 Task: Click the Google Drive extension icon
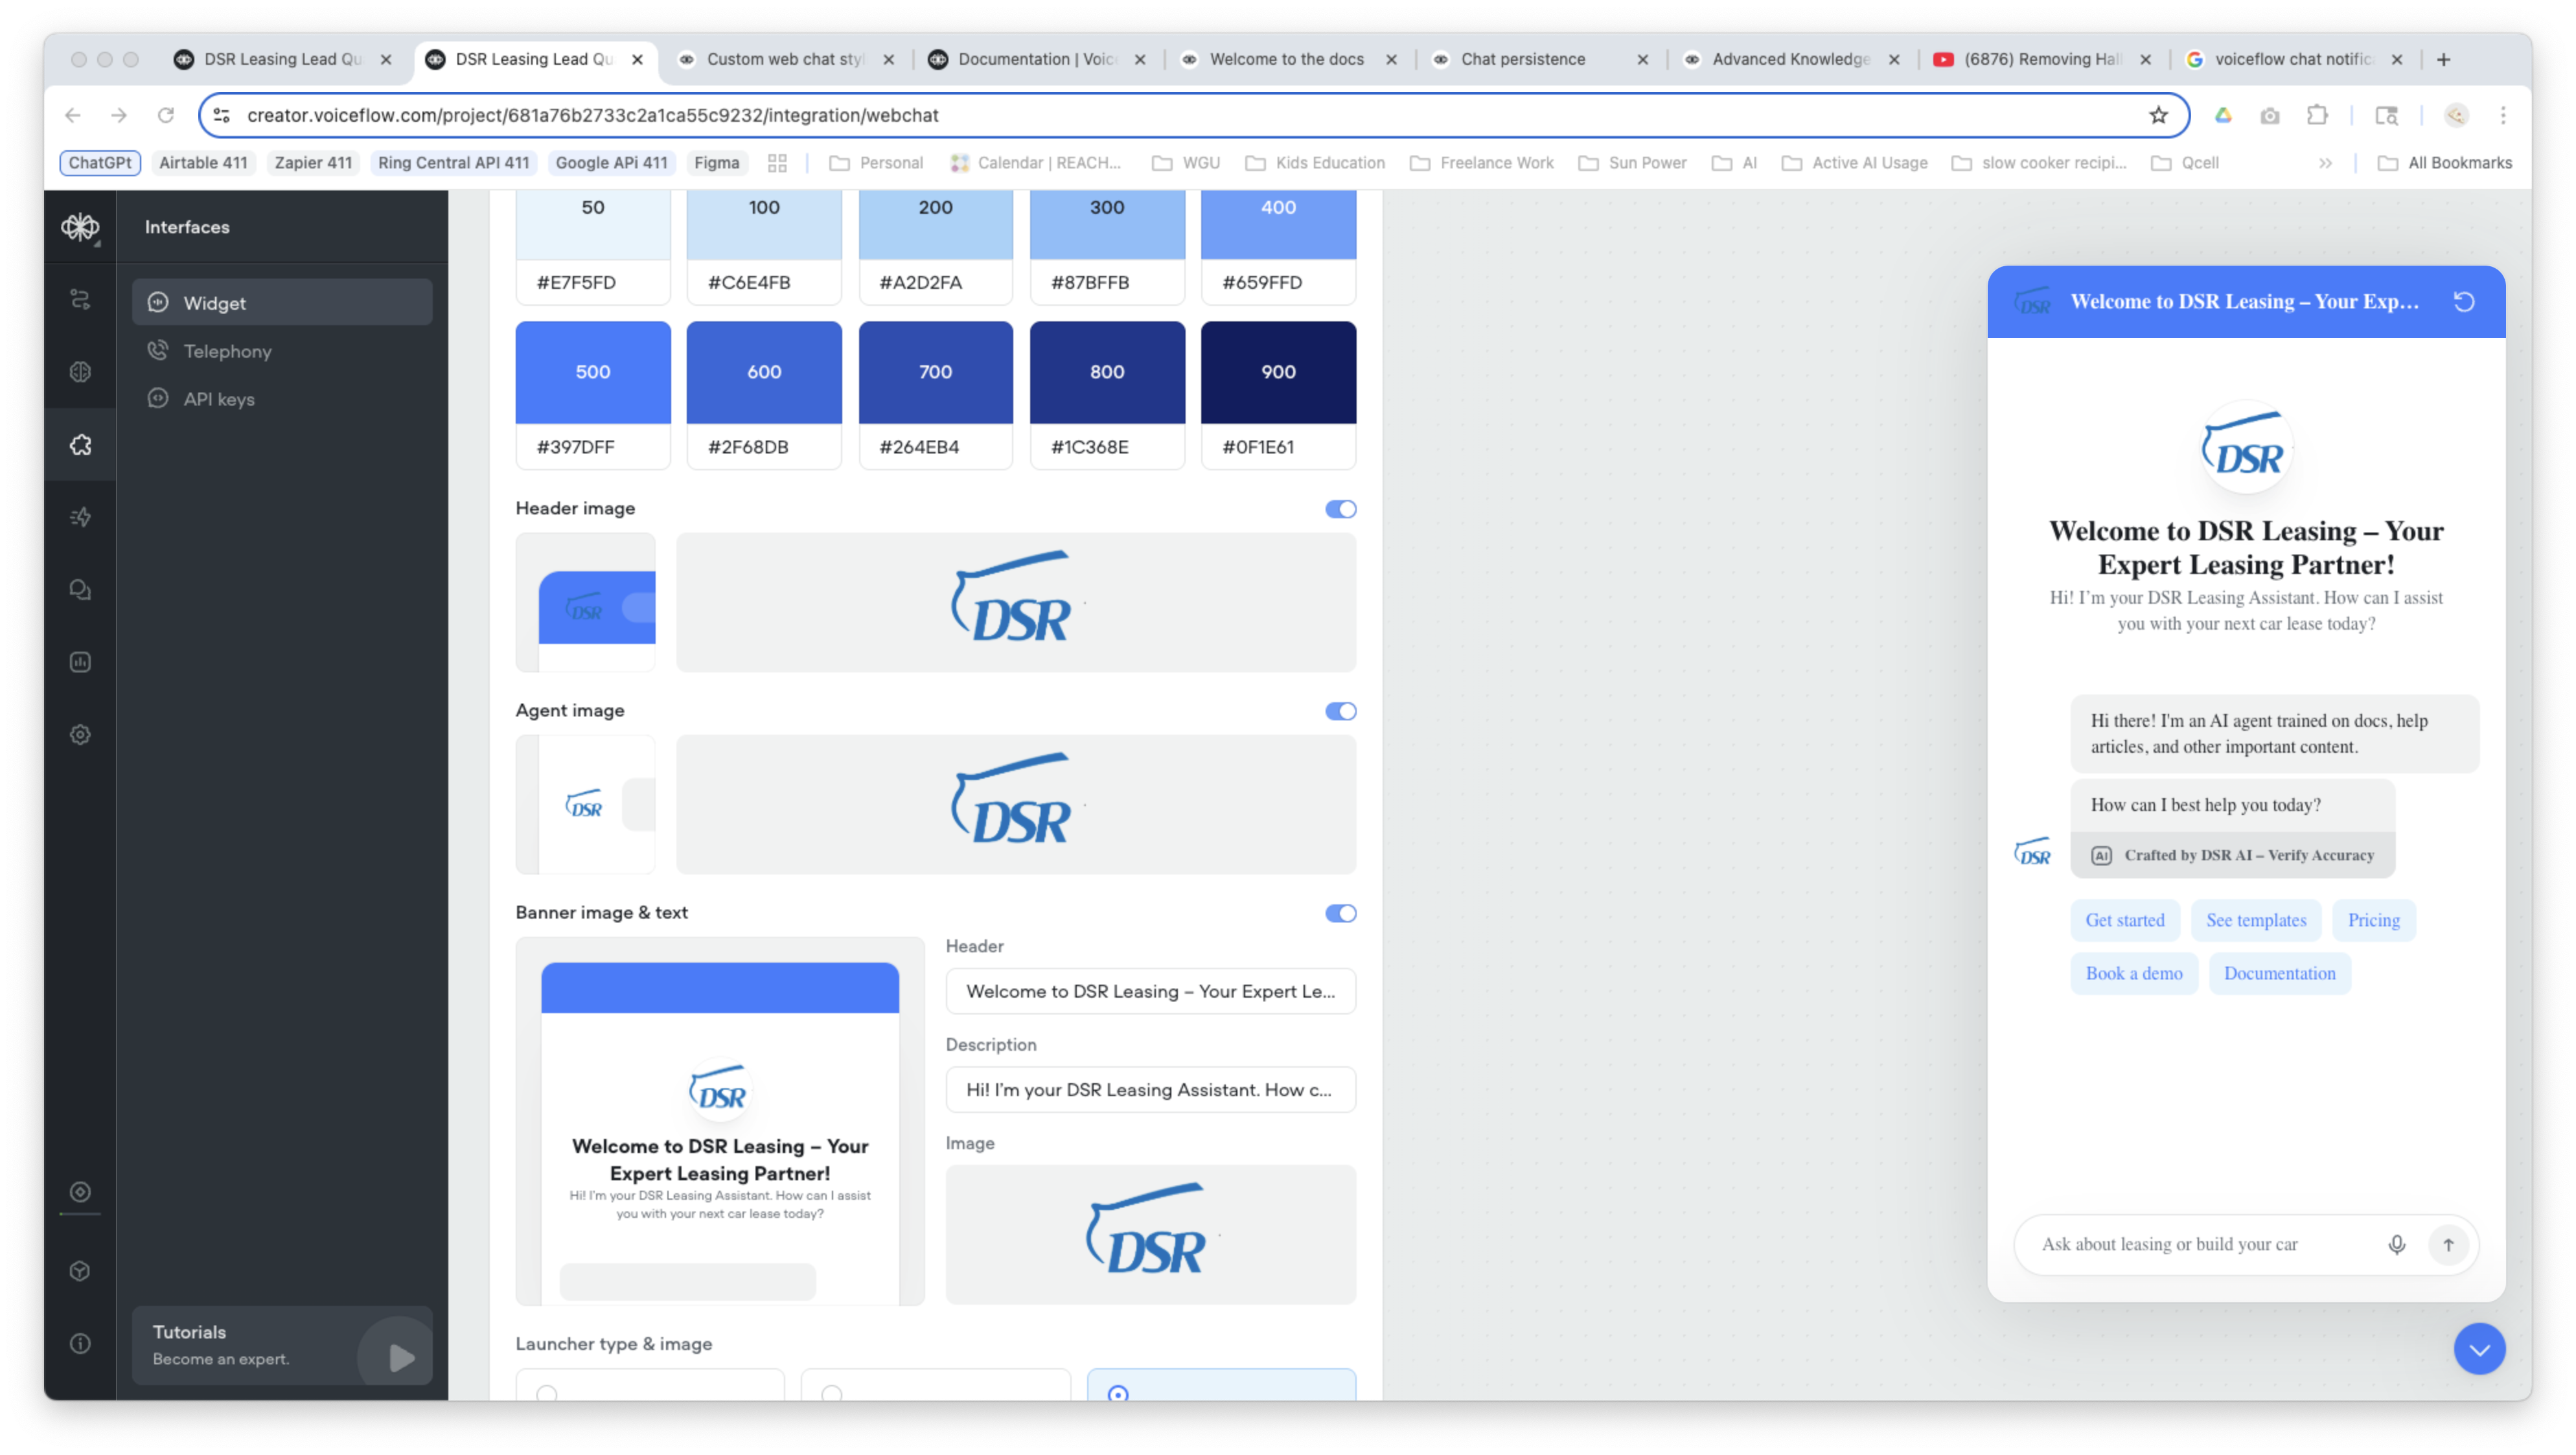pyautogui.click(x=2222, y=115)
